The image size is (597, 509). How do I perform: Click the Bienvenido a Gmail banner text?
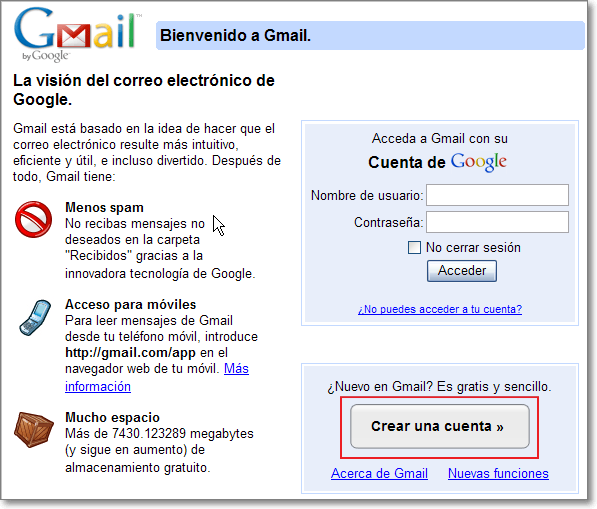pos(235,35)
